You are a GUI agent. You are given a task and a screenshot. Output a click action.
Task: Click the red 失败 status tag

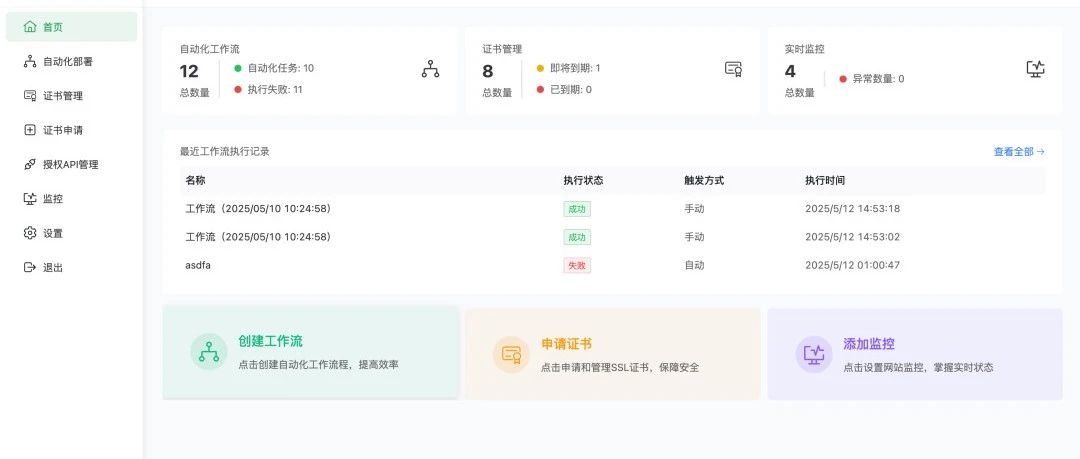(x=577, y=265)
